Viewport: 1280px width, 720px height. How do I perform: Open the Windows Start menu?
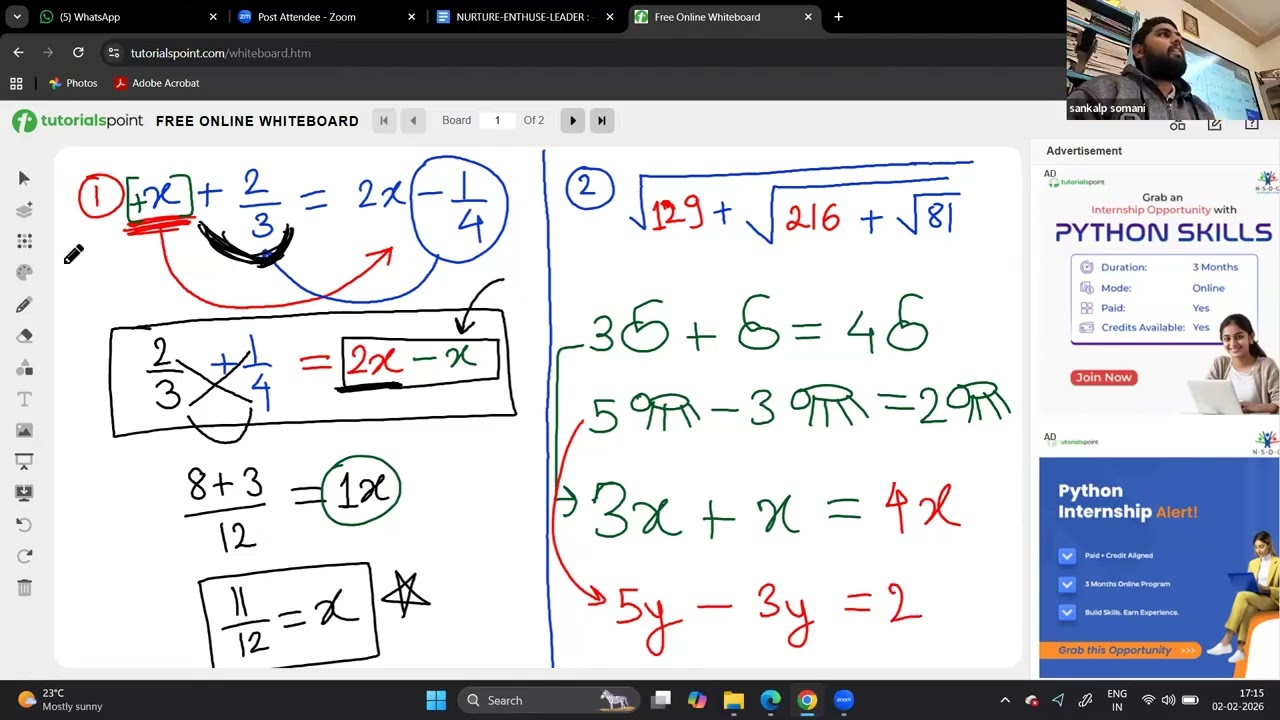(x=436, y=700)
